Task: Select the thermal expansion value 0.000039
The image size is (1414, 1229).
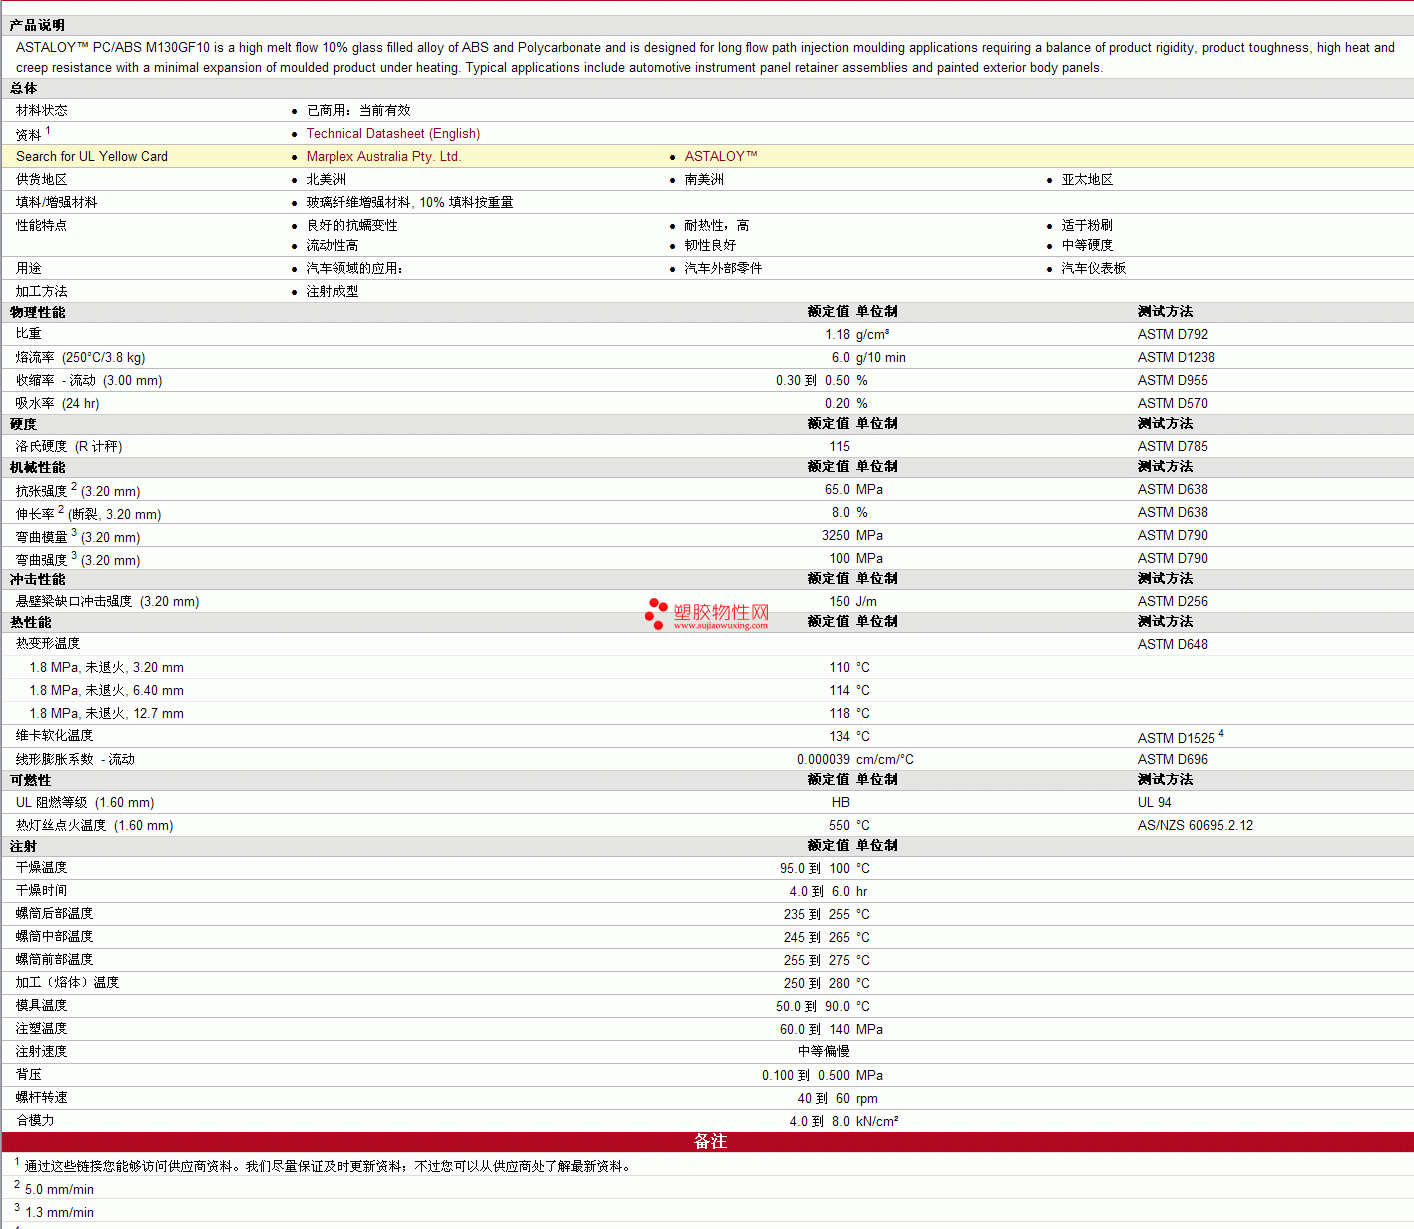Action: coord(823,759)
